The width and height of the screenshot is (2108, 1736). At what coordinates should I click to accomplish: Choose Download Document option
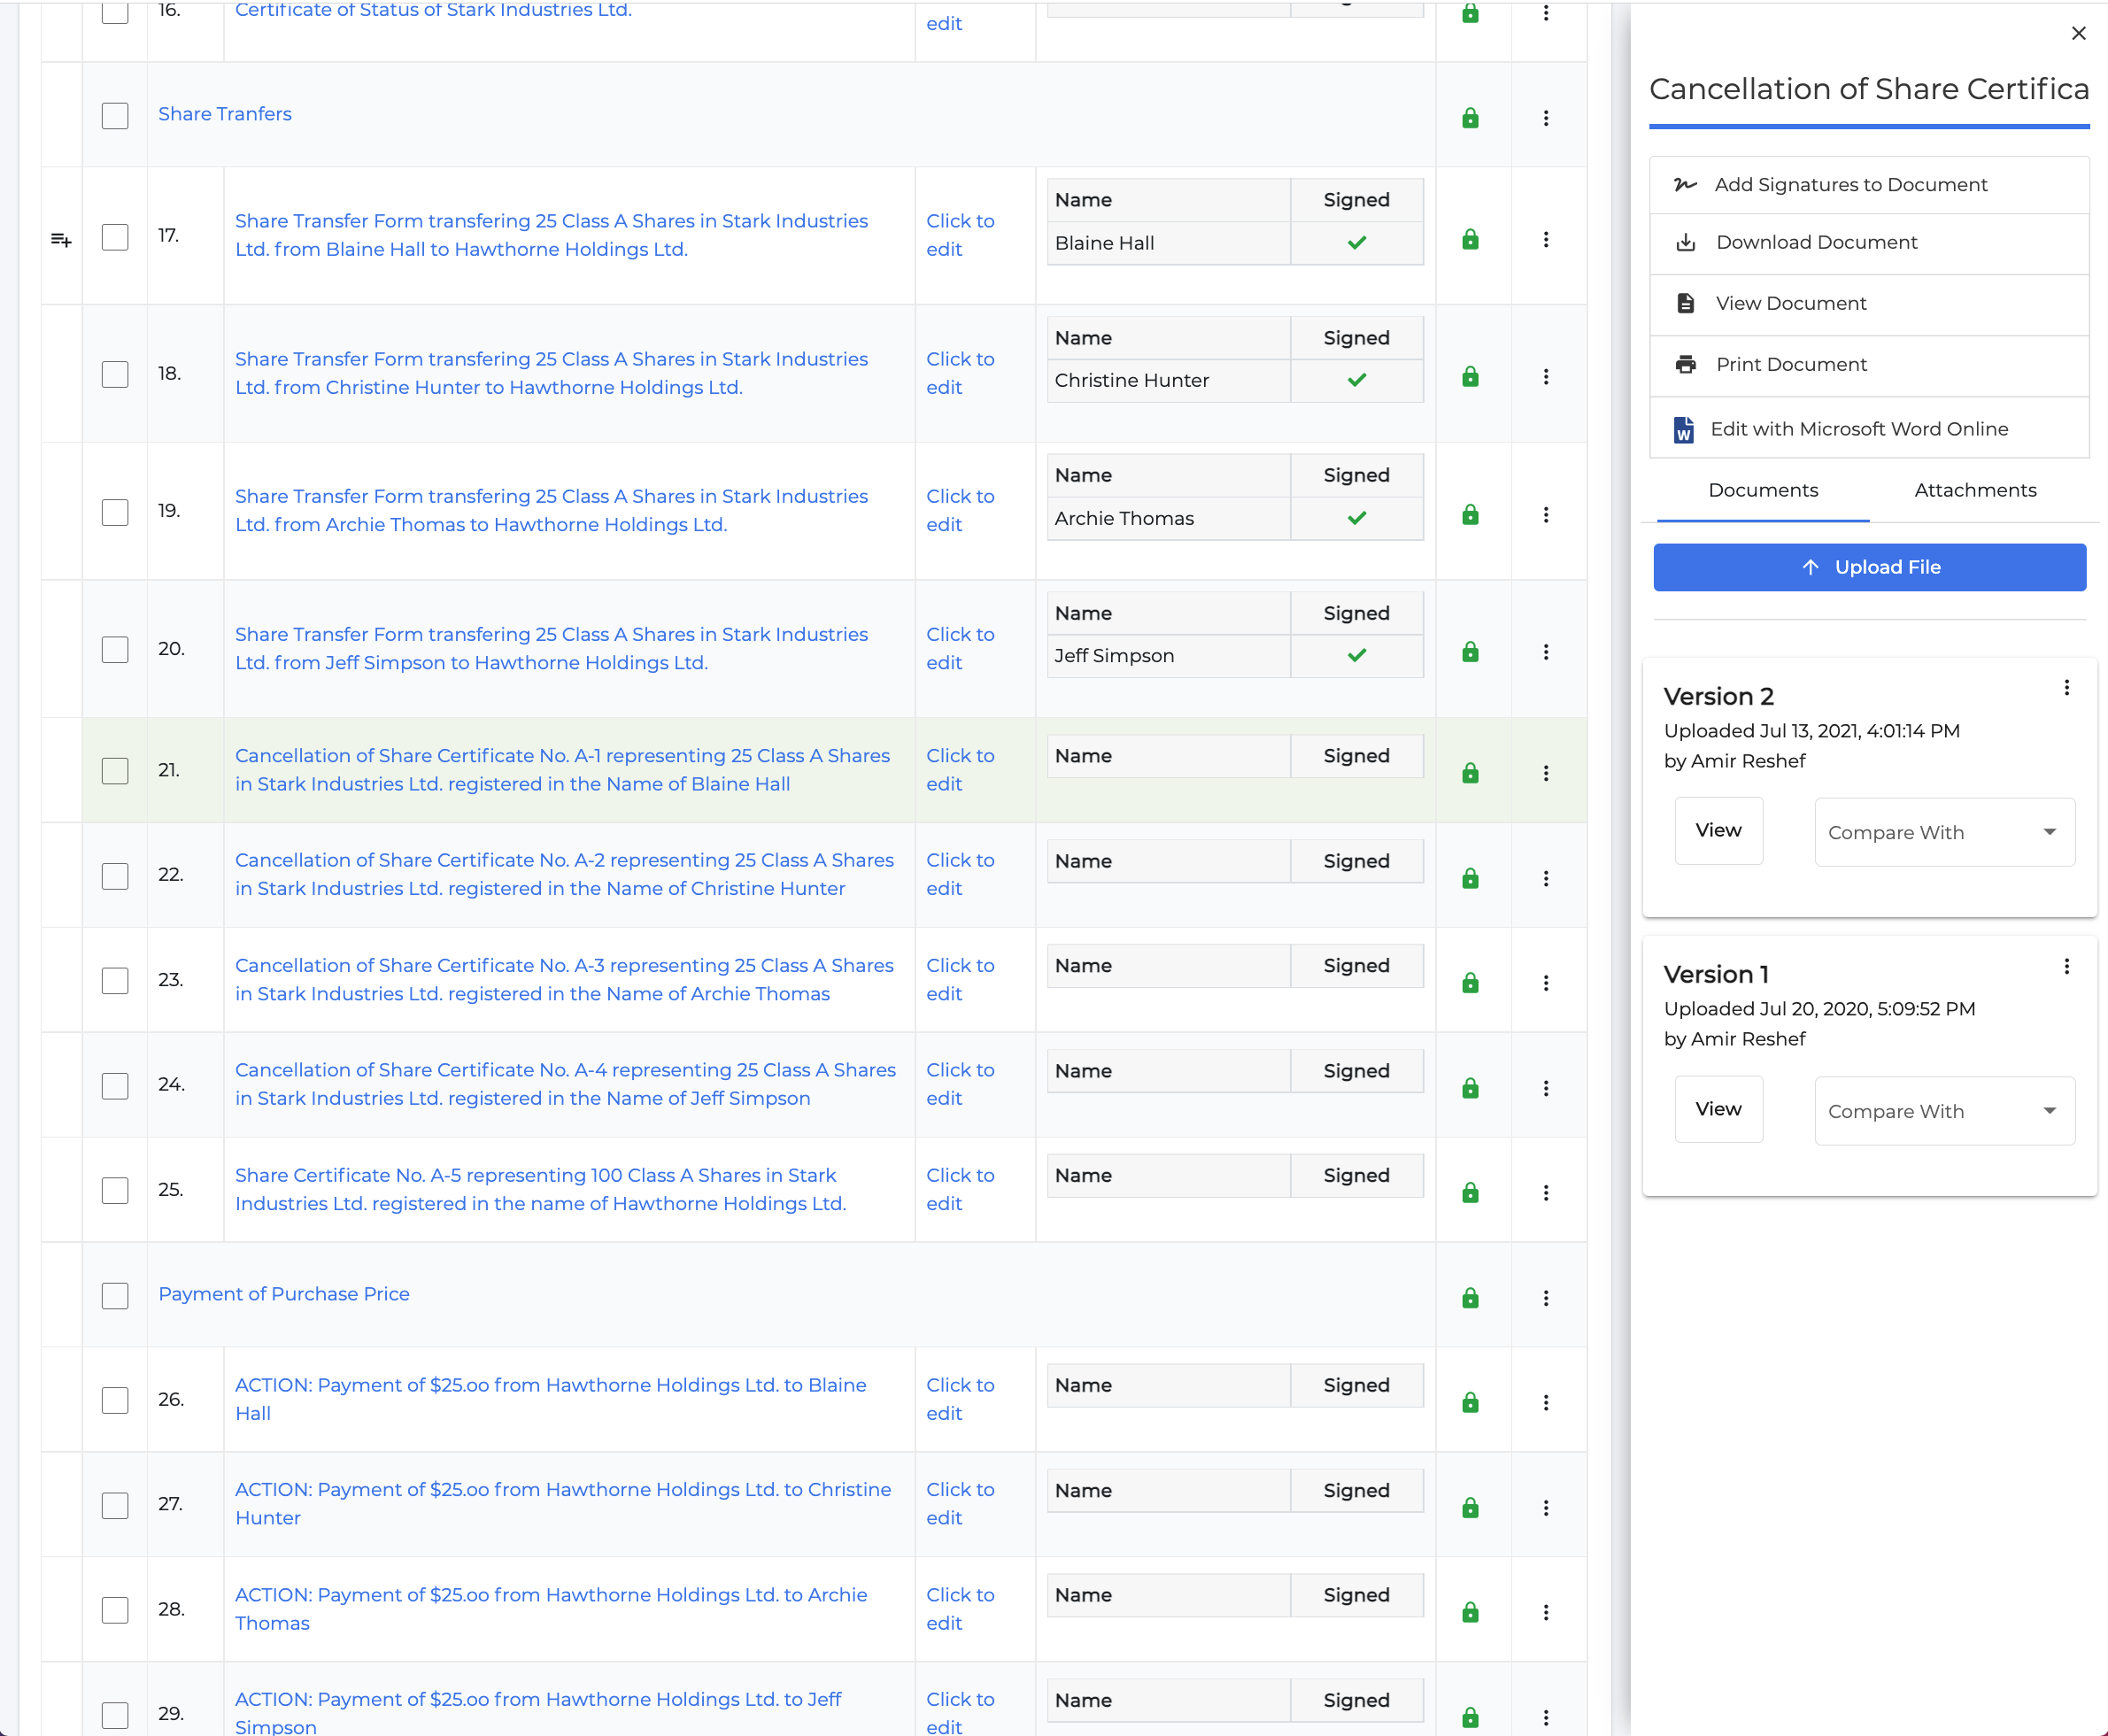(1869, 242)
